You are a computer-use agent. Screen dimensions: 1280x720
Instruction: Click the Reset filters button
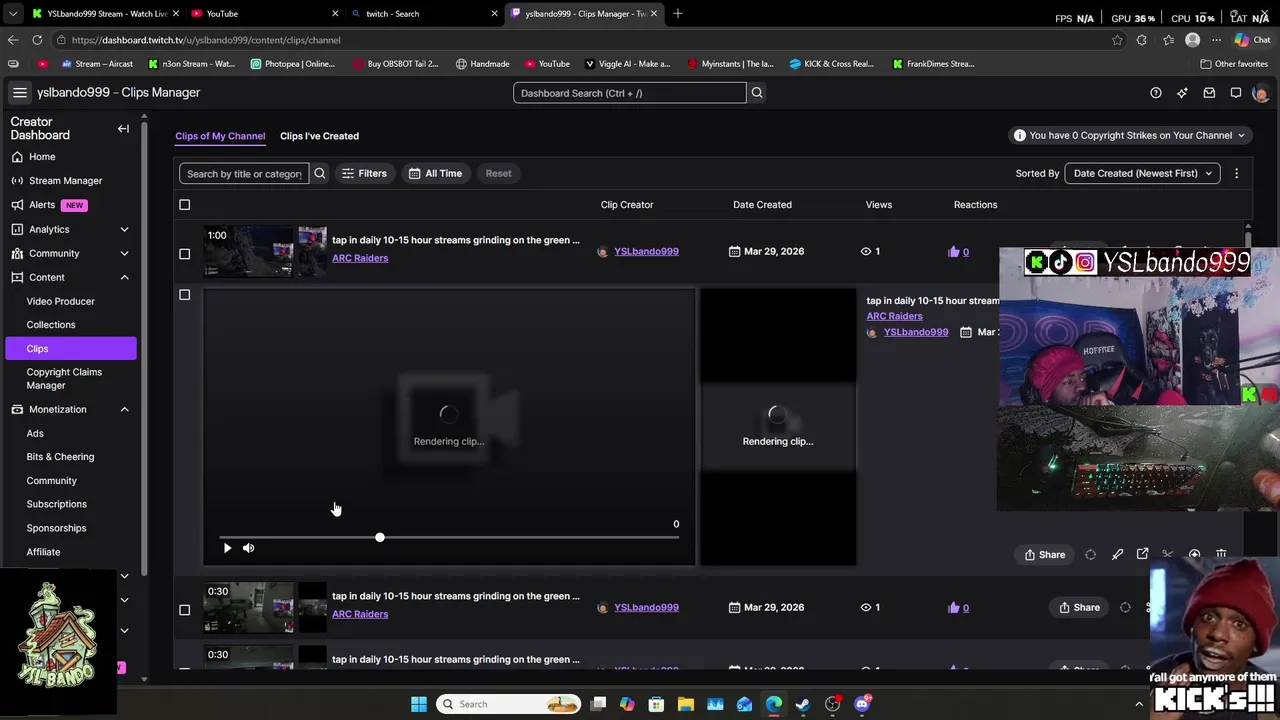point(498,173)
